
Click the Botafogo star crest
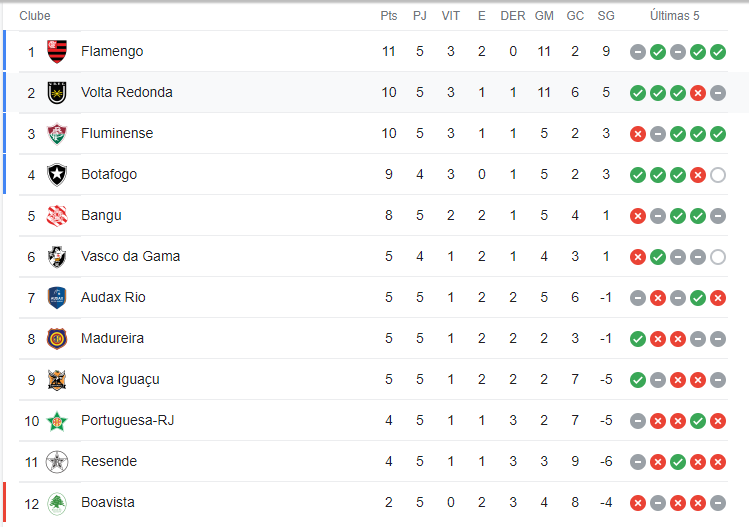(57, 174)
